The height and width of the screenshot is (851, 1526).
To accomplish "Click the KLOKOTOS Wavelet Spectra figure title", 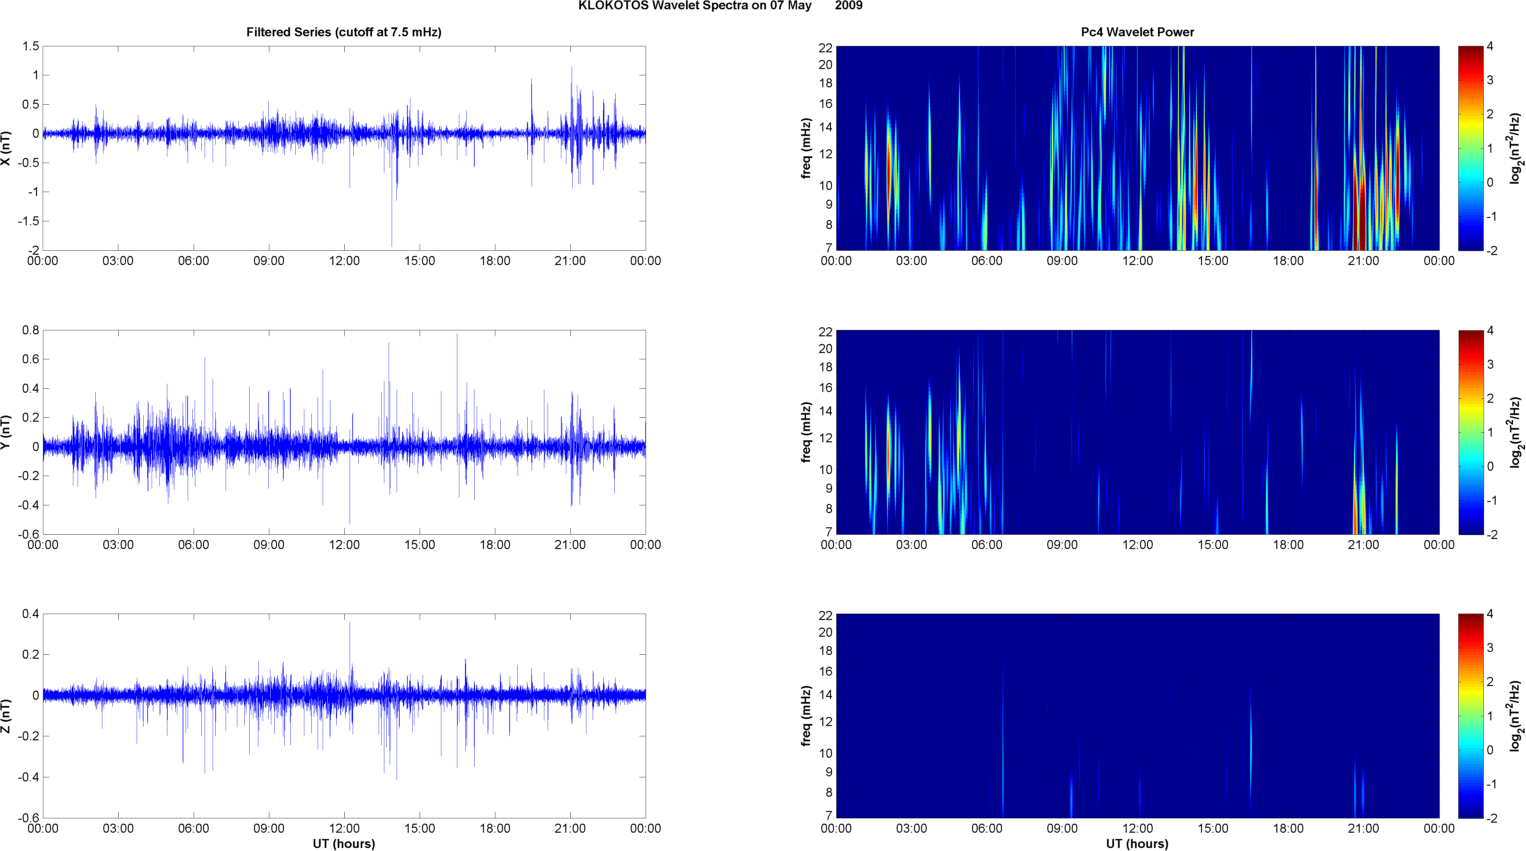I will coord(720,6).
